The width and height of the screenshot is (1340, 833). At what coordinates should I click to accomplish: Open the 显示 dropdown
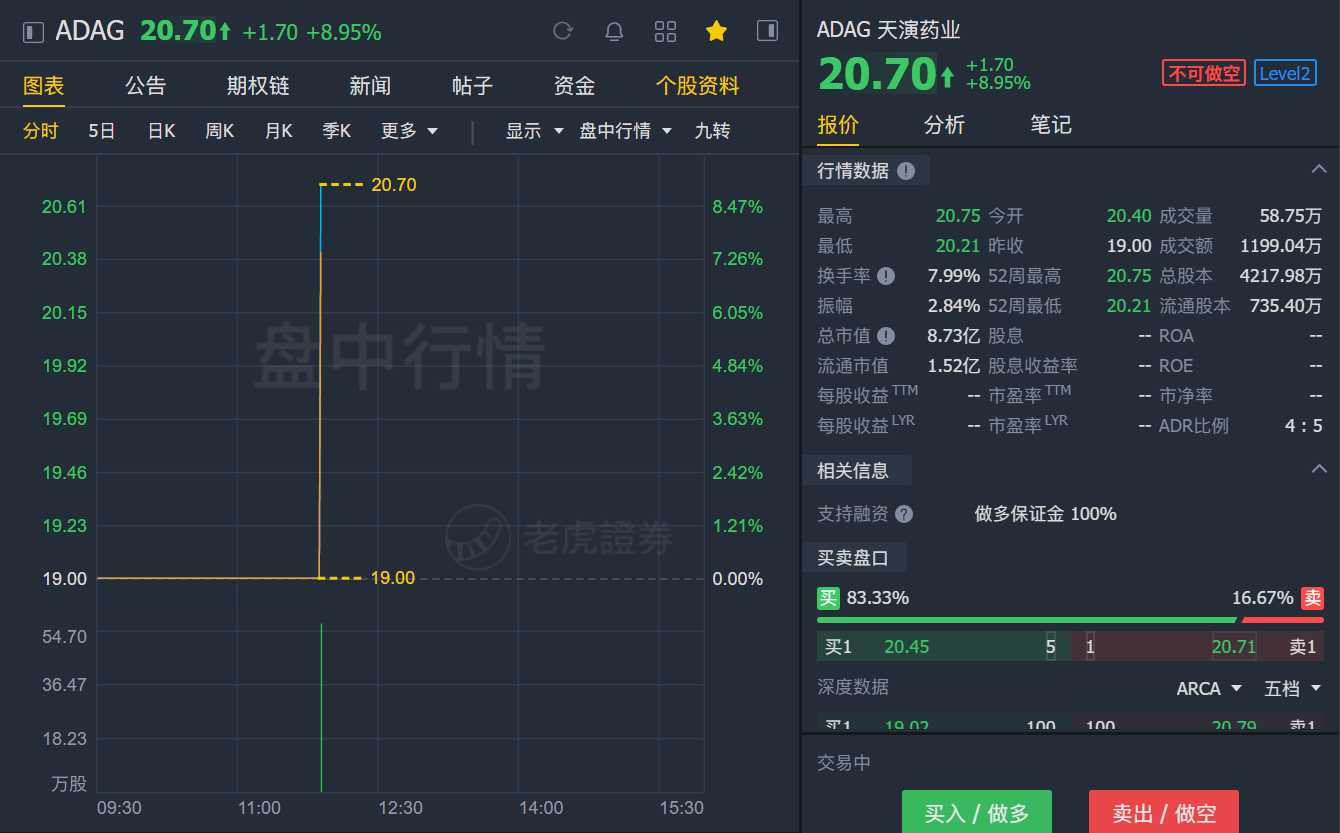[535, 131]
